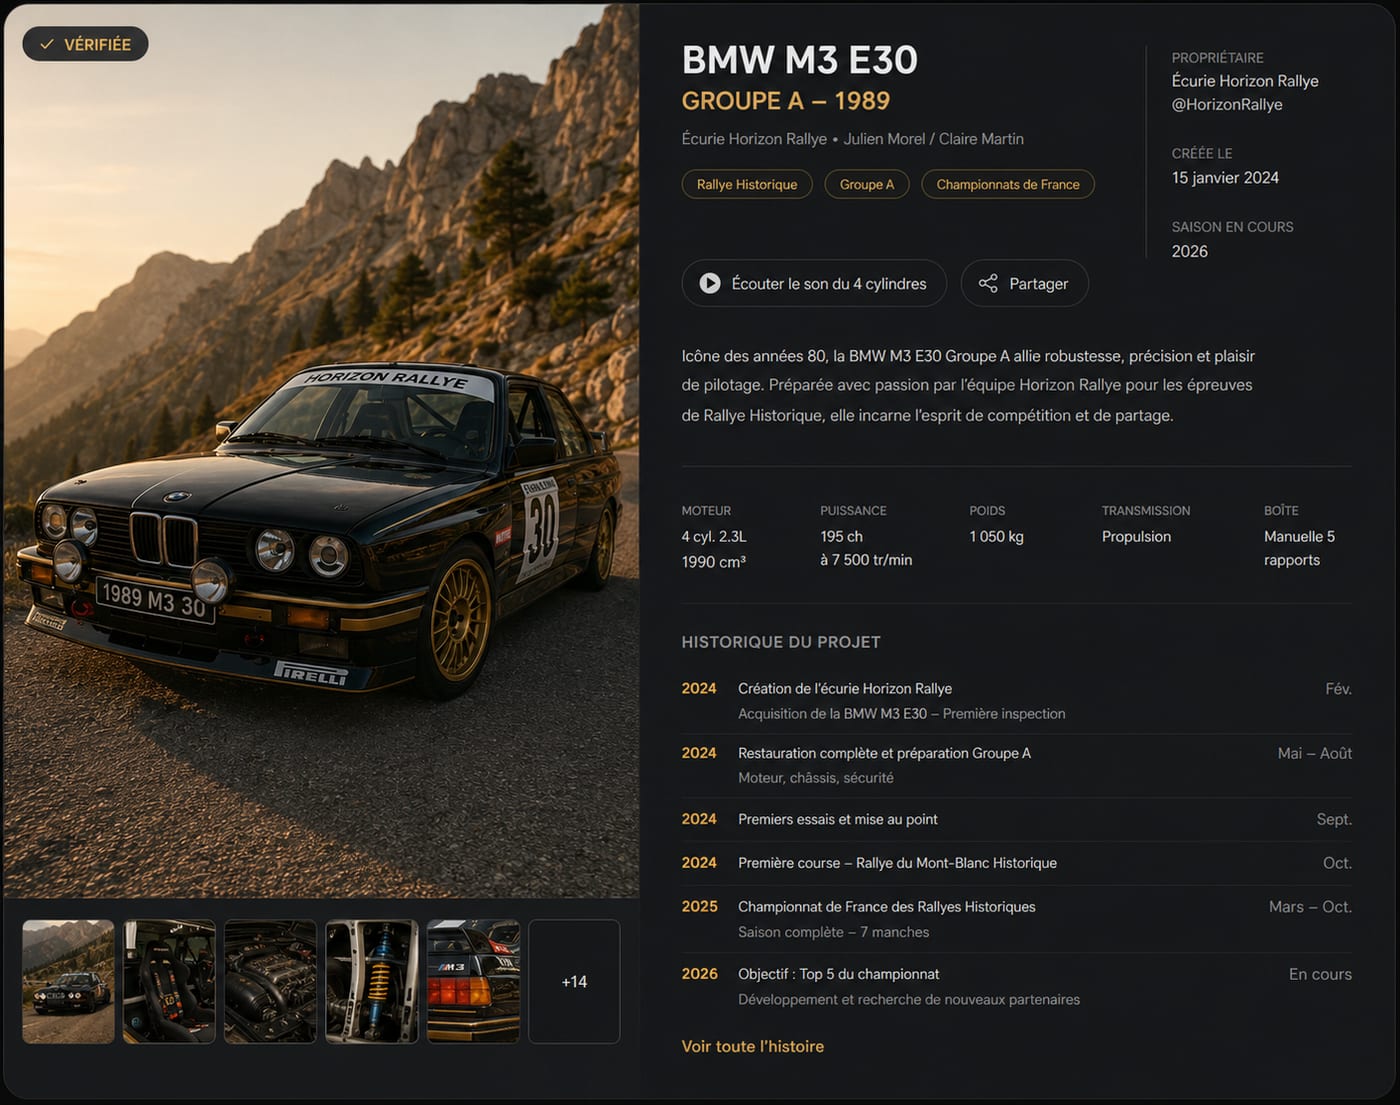
Task: Select the Rallye Historique tag
Action: [747, 184]
